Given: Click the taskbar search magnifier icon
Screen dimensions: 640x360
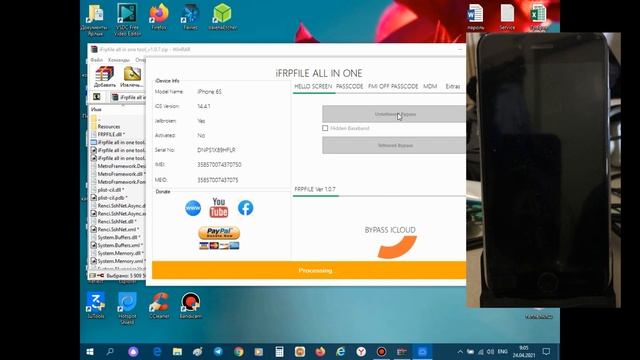Looking at the screenshot, I should tap(110, 351).
